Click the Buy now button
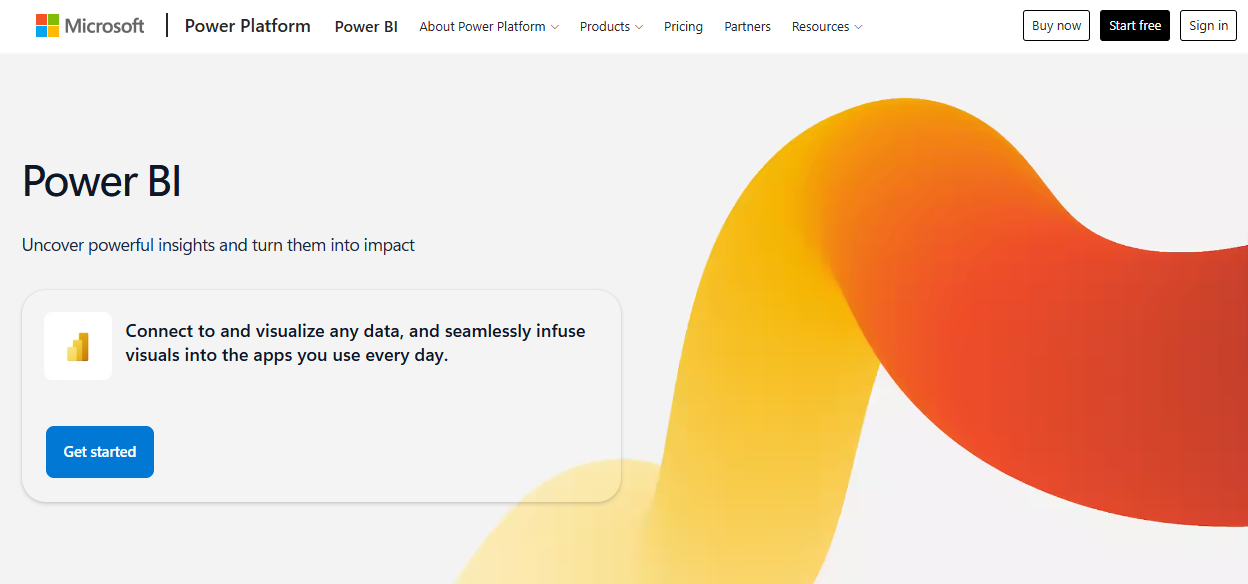Viewport: 1248px width, 584px height. click(1056, 26)
